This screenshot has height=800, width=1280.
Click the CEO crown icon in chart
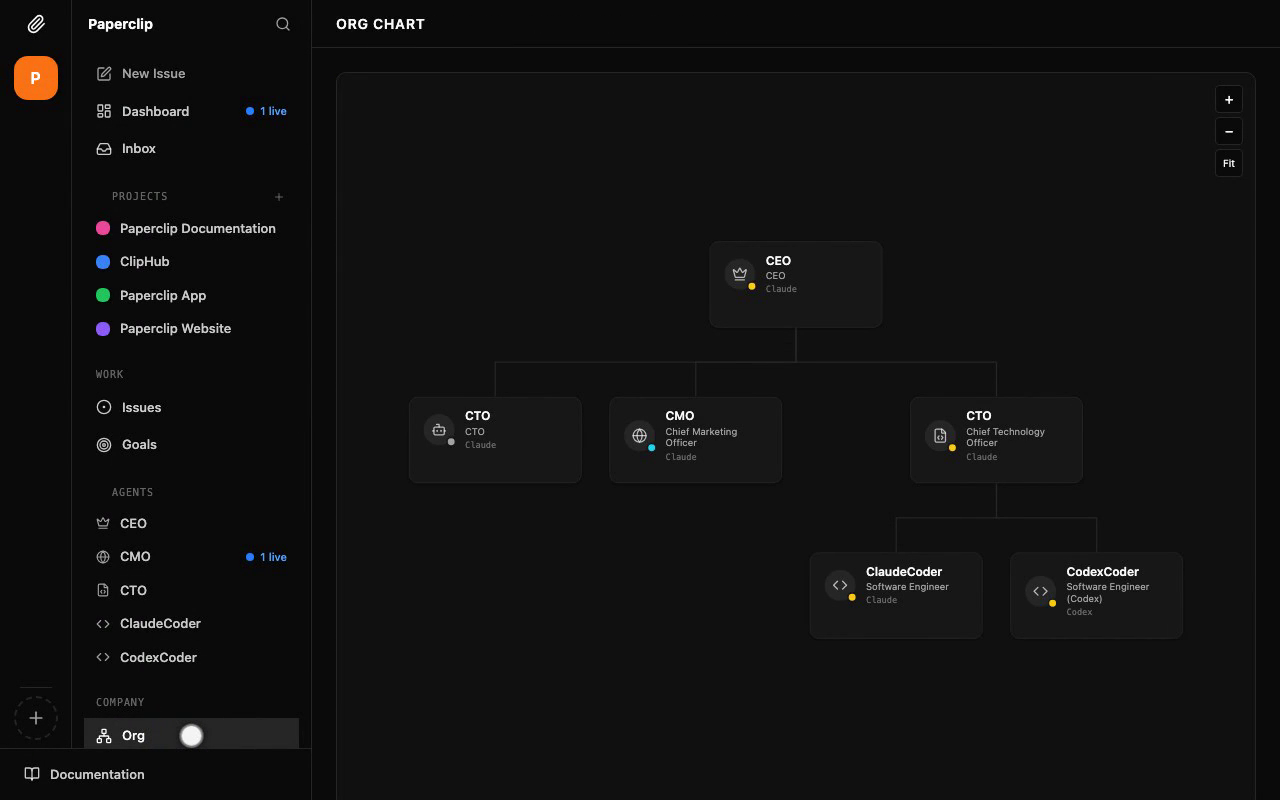pos(740,274)
